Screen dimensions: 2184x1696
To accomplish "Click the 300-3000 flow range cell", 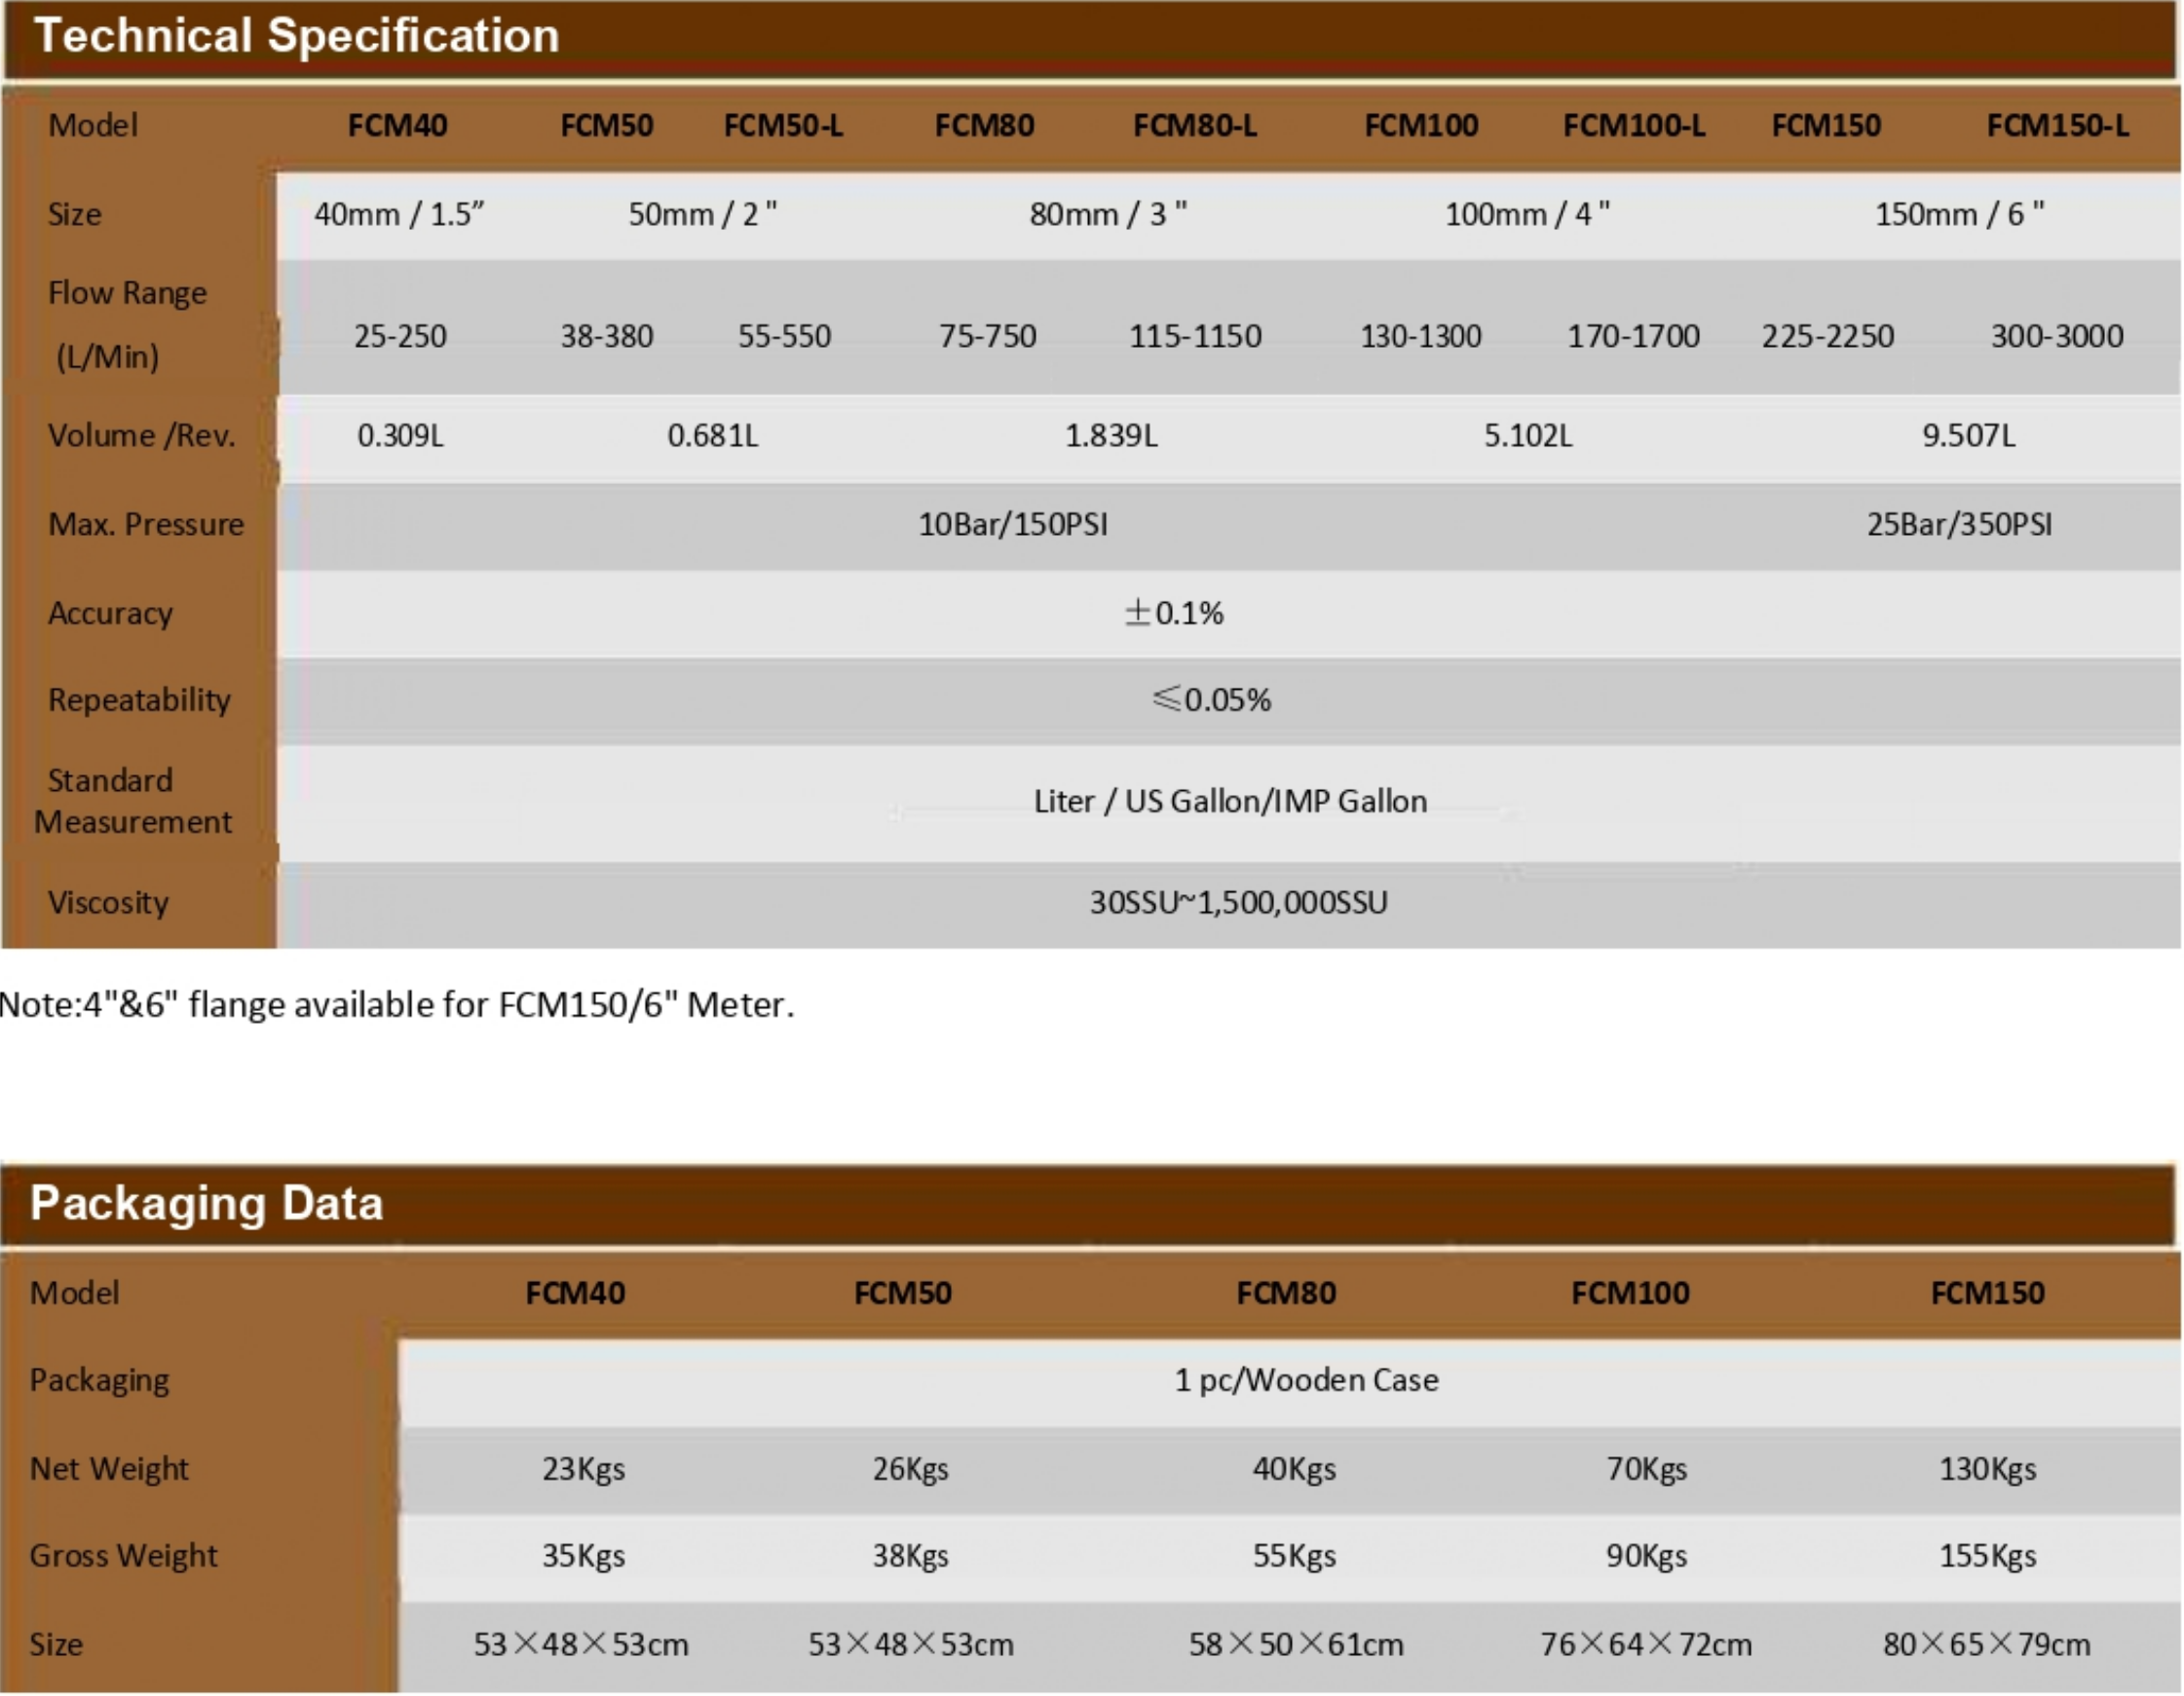I will point(2057,336).
